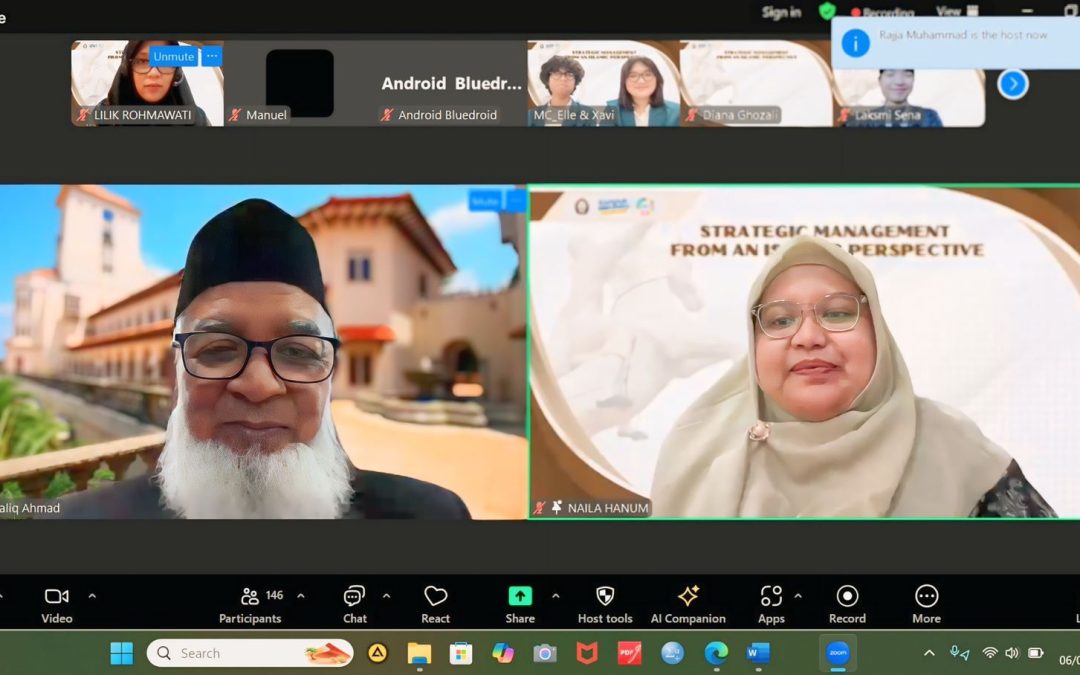Expand the Video options caret
This screenshot has height=675, width=1080.
[x=92, y=596]
